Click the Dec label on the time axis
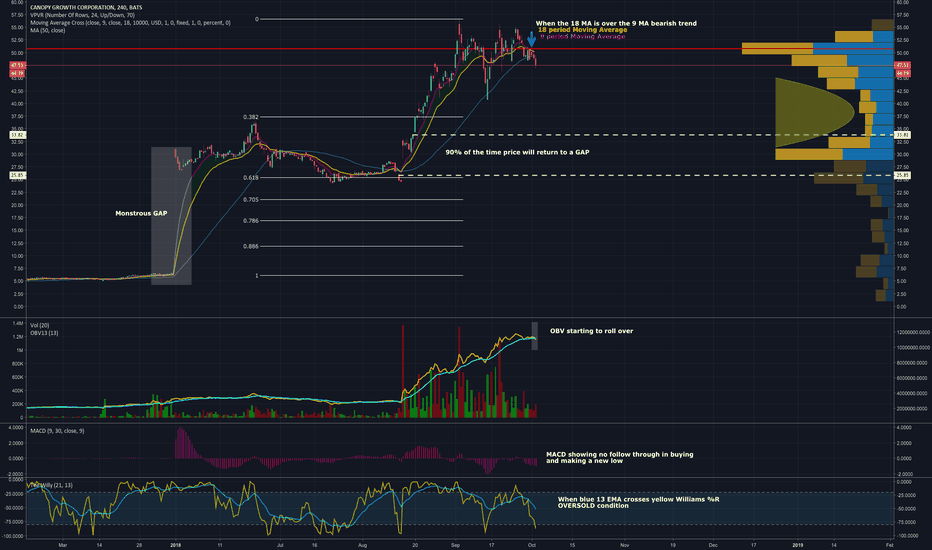 [713, 545]
